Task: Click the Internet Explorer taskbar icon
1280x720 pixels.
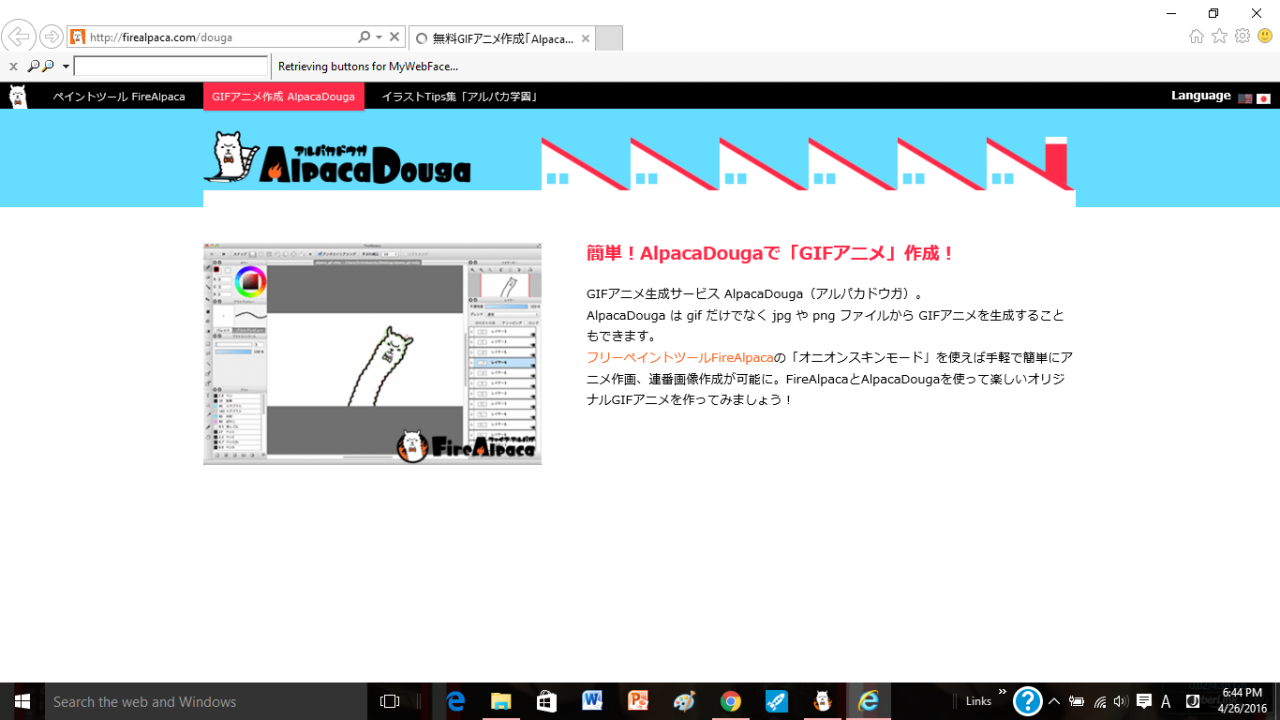Action: (x=868, y=701)
